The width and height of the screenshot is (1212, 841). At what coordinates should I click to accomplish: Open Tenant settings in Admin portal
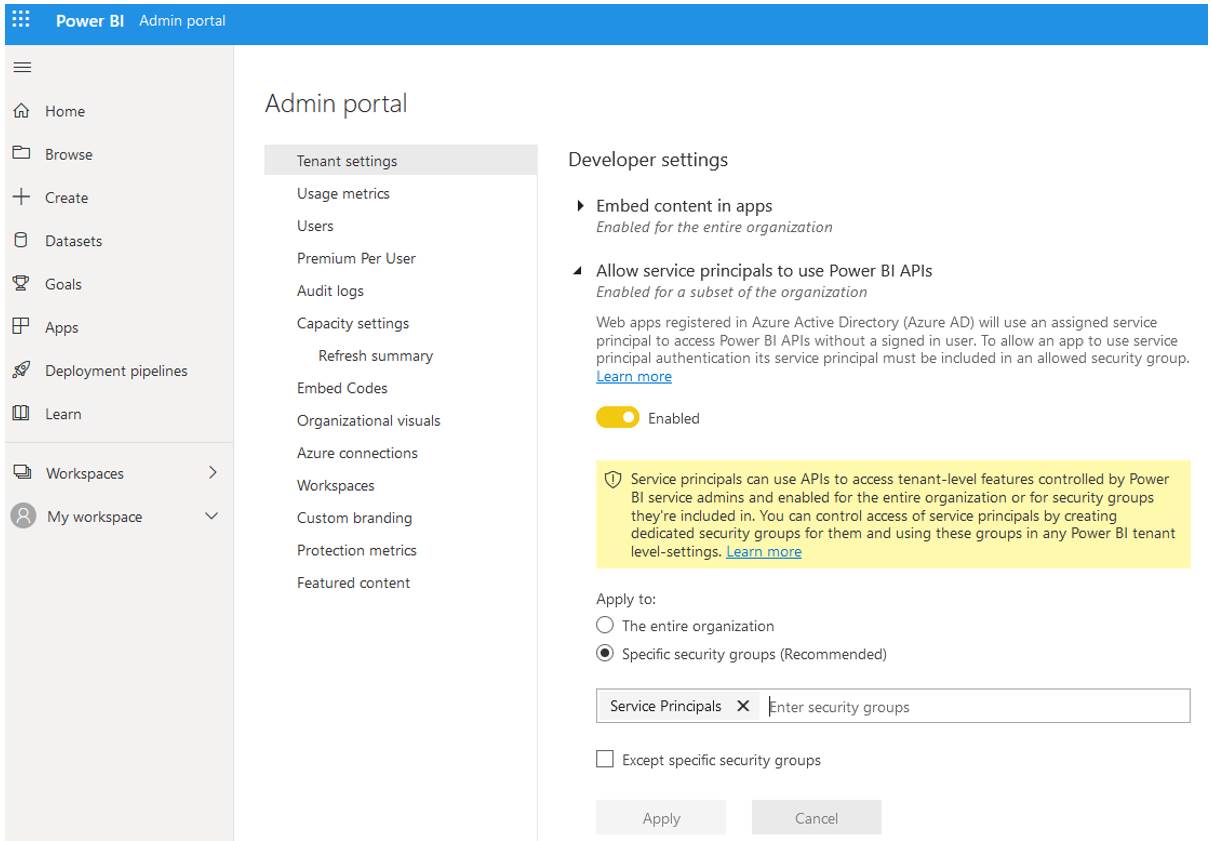click(400, 161)
